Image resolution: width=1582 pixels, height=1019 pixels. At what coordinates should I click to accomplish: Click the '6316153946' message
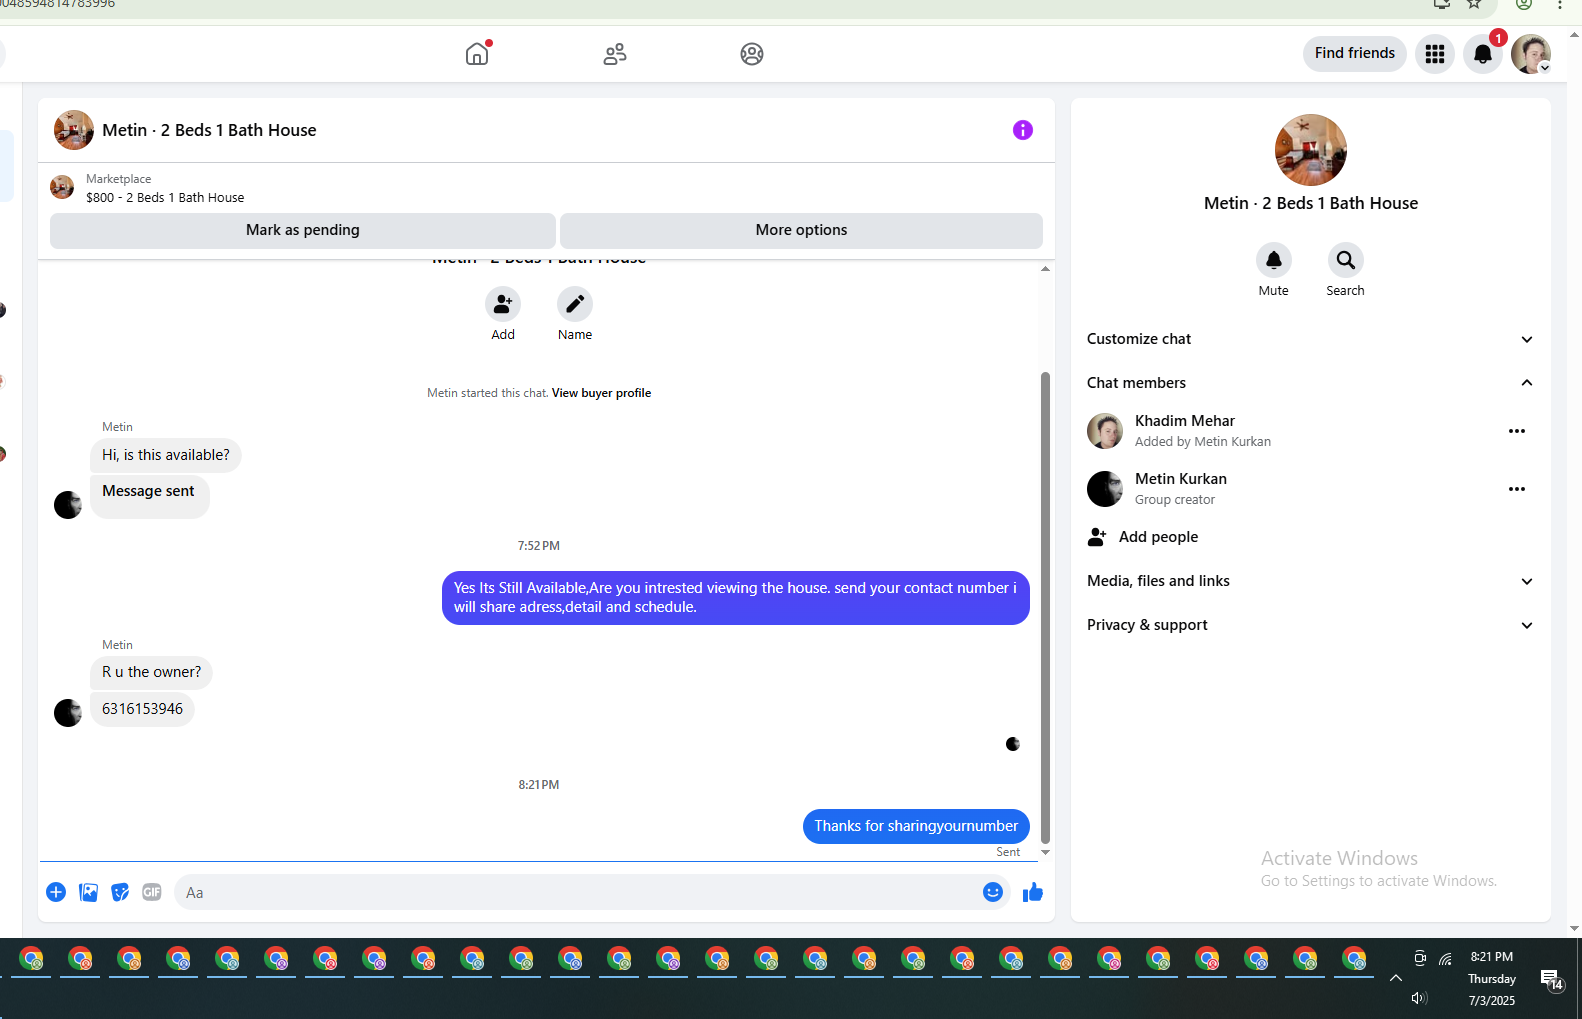point(142,709)
